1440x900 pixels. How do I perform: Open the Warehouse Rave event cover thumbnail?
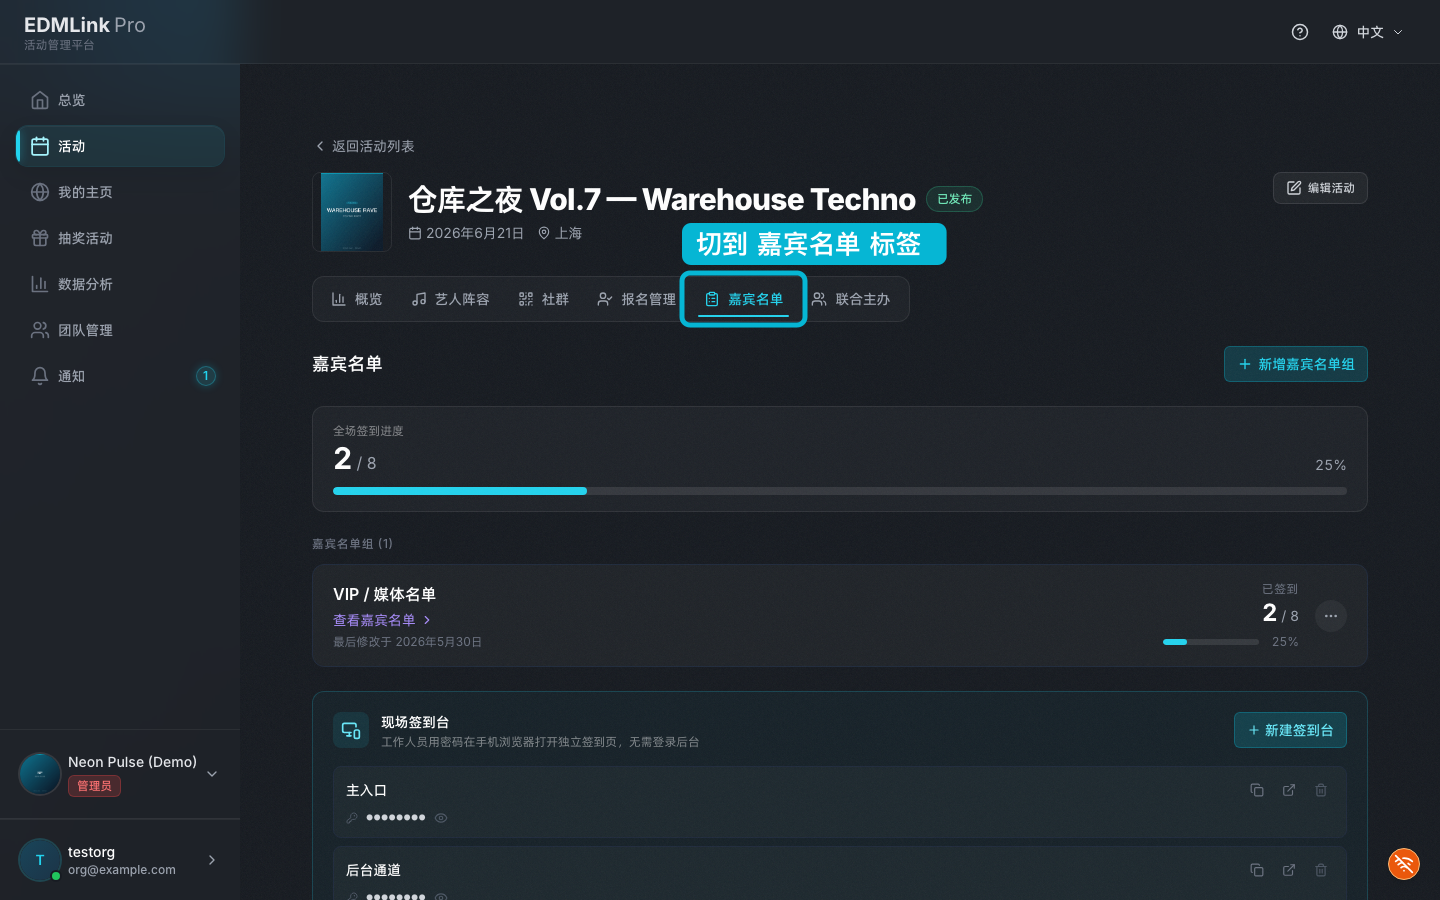tap(351, 212)
